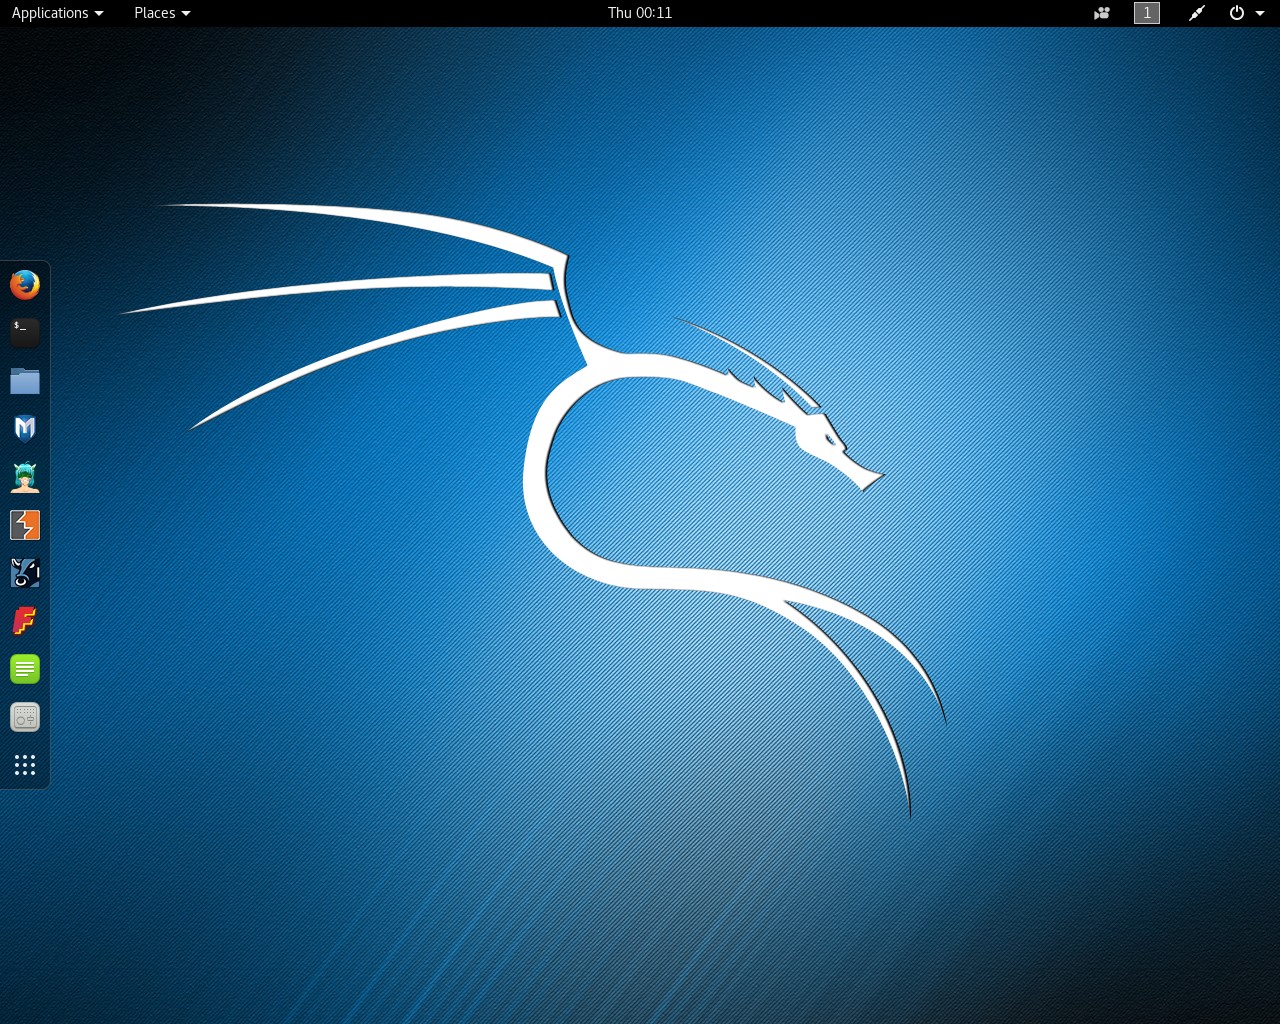1280x1024 pixels.
Task: Start the Metasploit Framework shield icon
Action: tap(25, 429)
